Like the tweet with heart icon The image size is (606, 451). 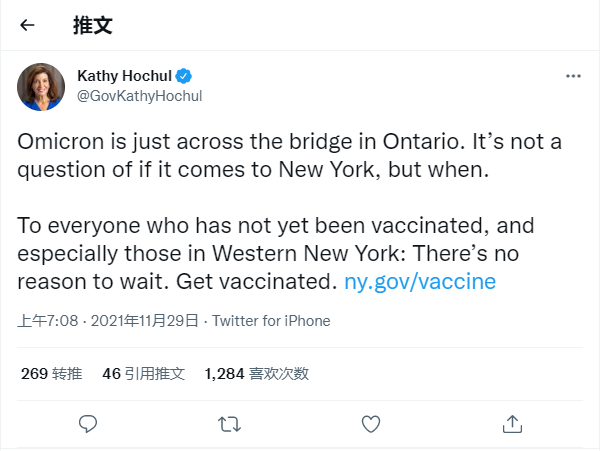coord(371,423)
